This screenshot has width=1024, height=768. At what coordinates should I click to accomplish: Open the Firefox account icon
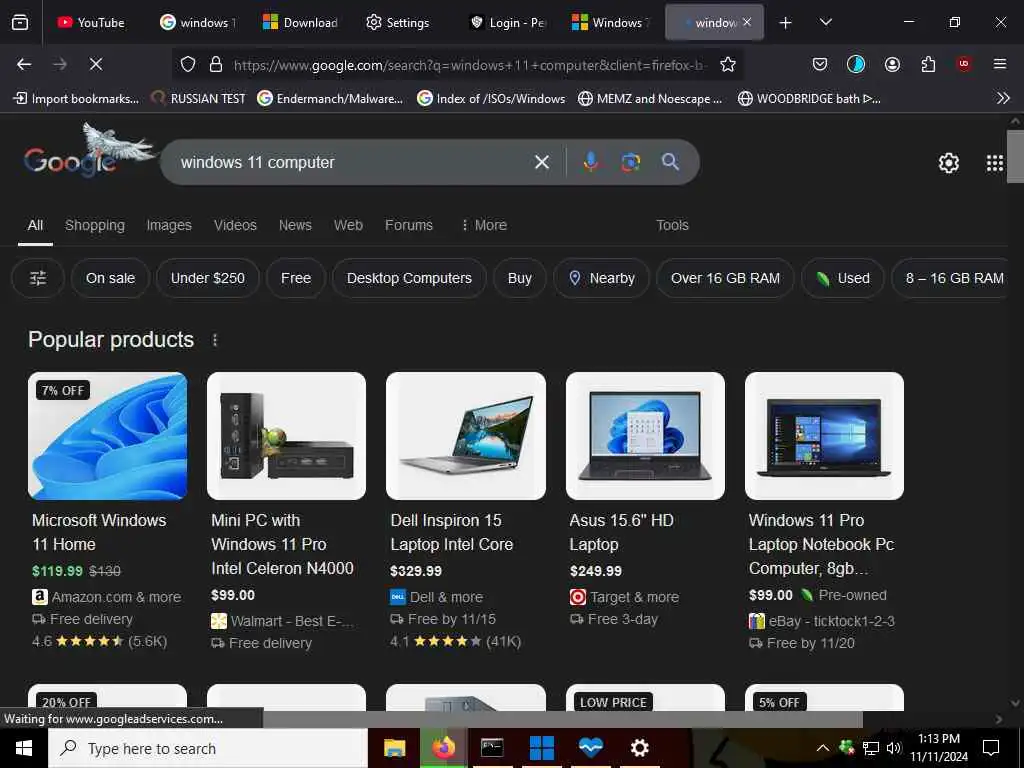[892, 64]
